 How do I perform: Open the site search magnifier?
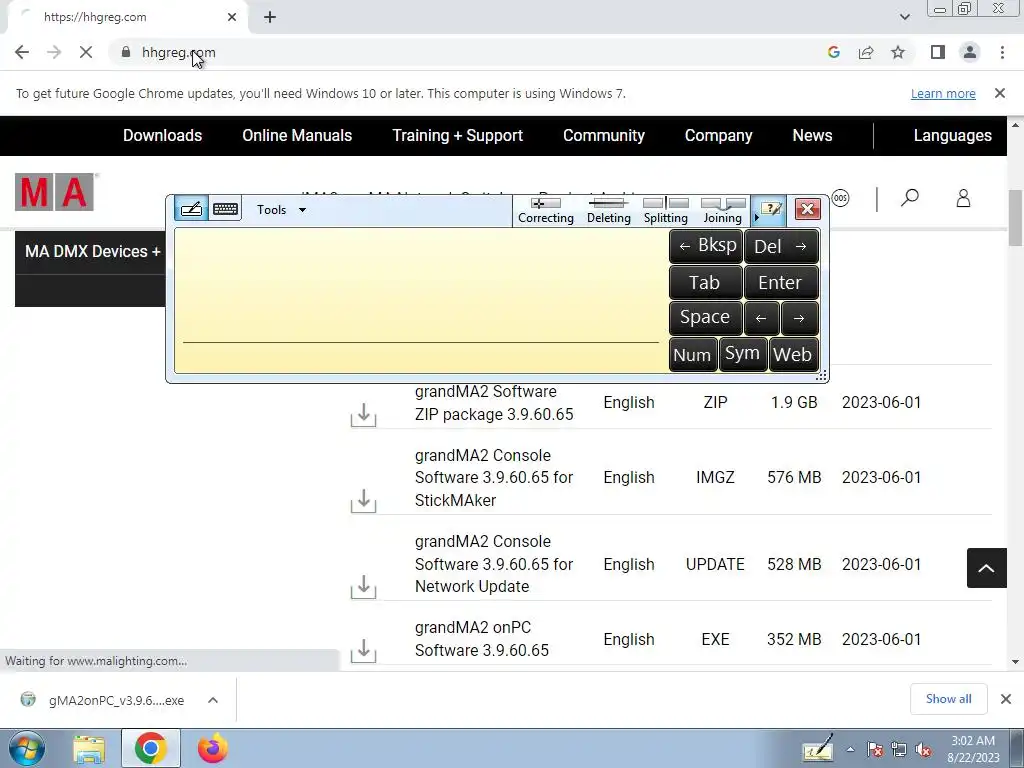(x=910, y=198)
